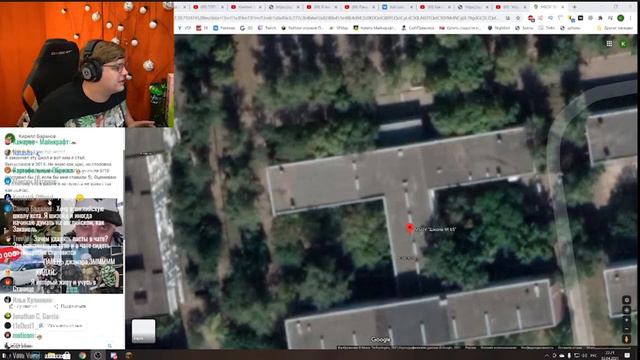Switch to the first YouTube tab
Viewport: 640px width, 360px height.
coord(208,7)
